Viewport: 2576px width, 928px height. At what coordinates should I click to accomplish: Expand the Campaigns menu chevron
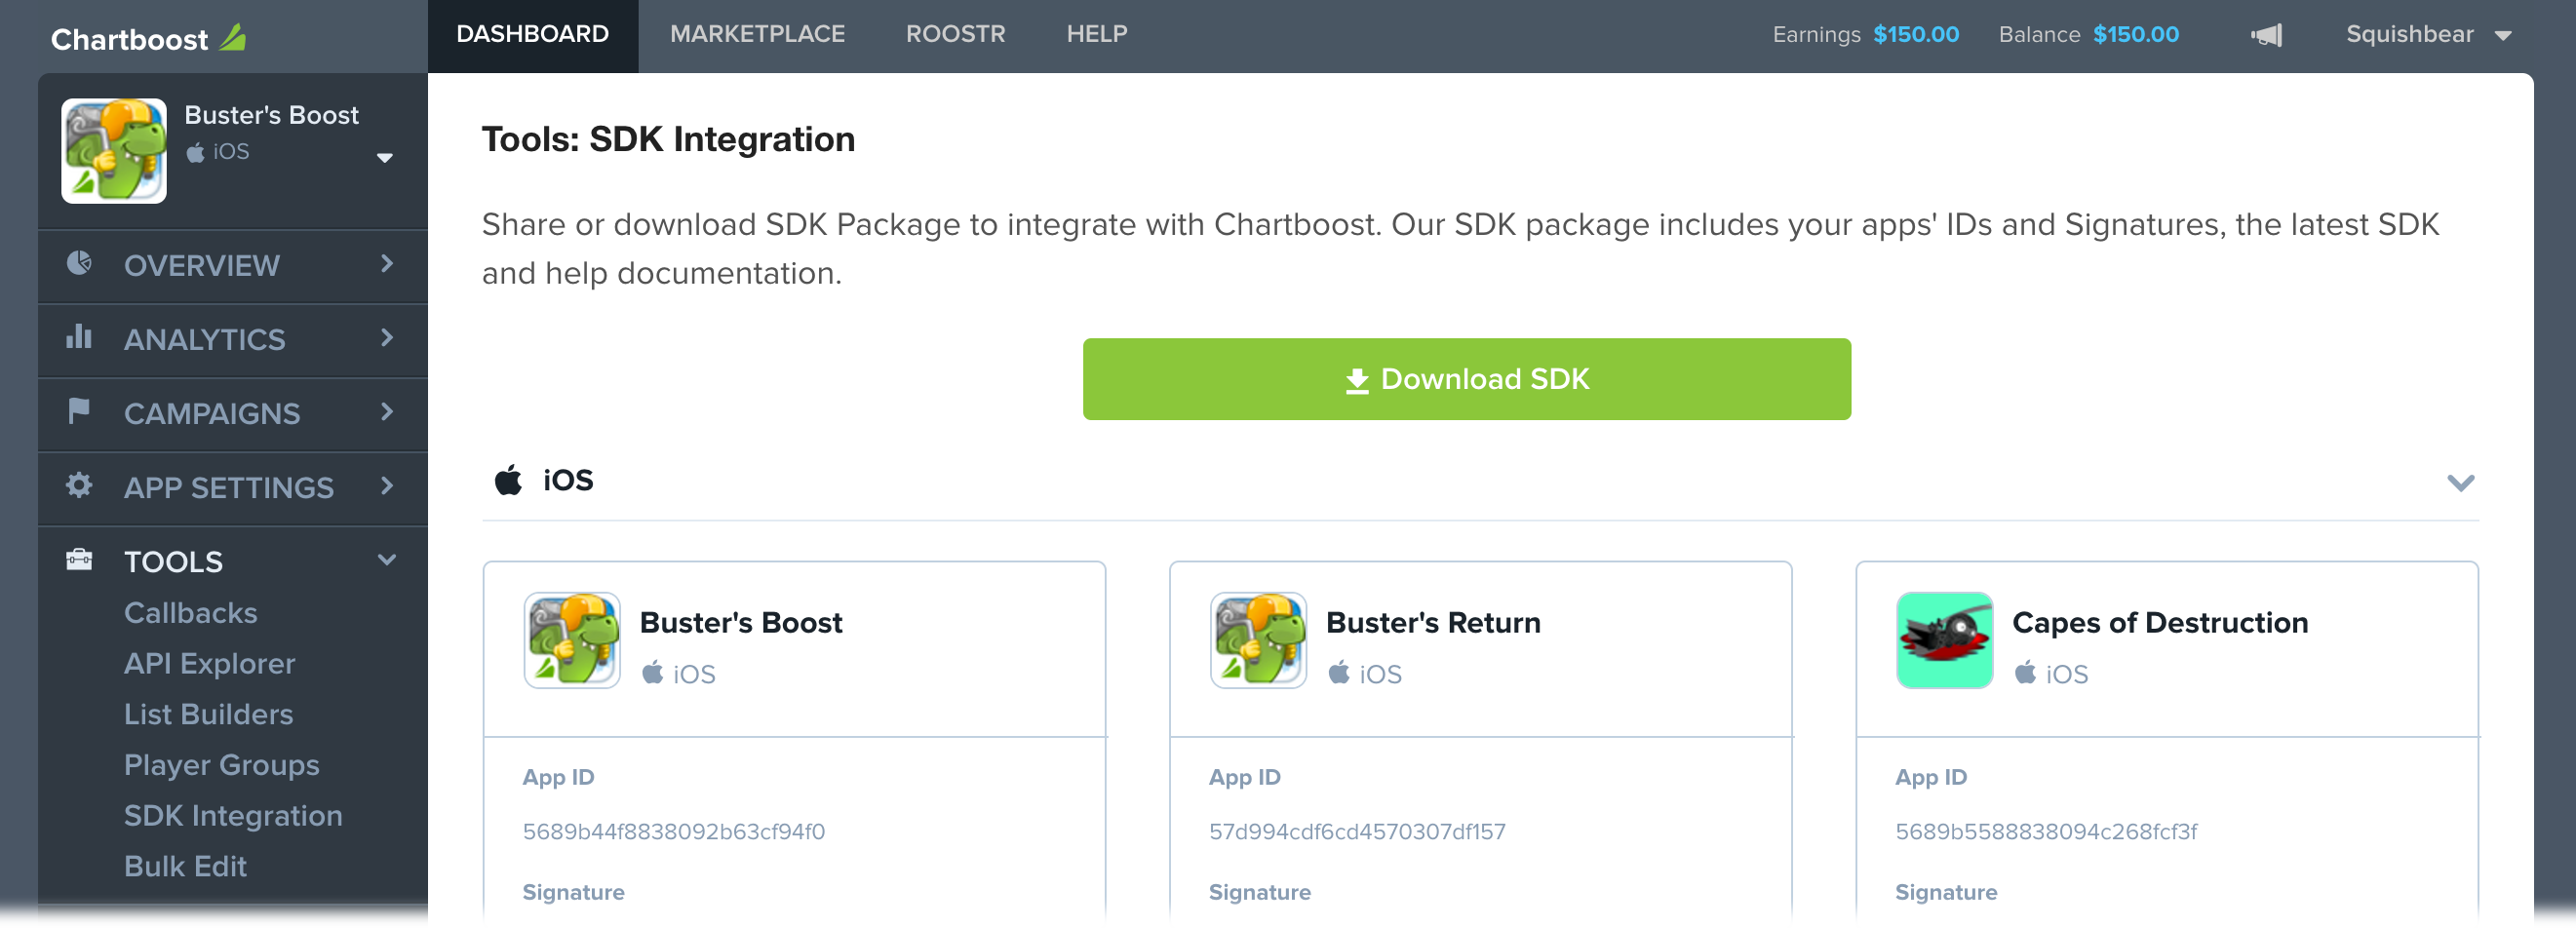coord(387,412)
